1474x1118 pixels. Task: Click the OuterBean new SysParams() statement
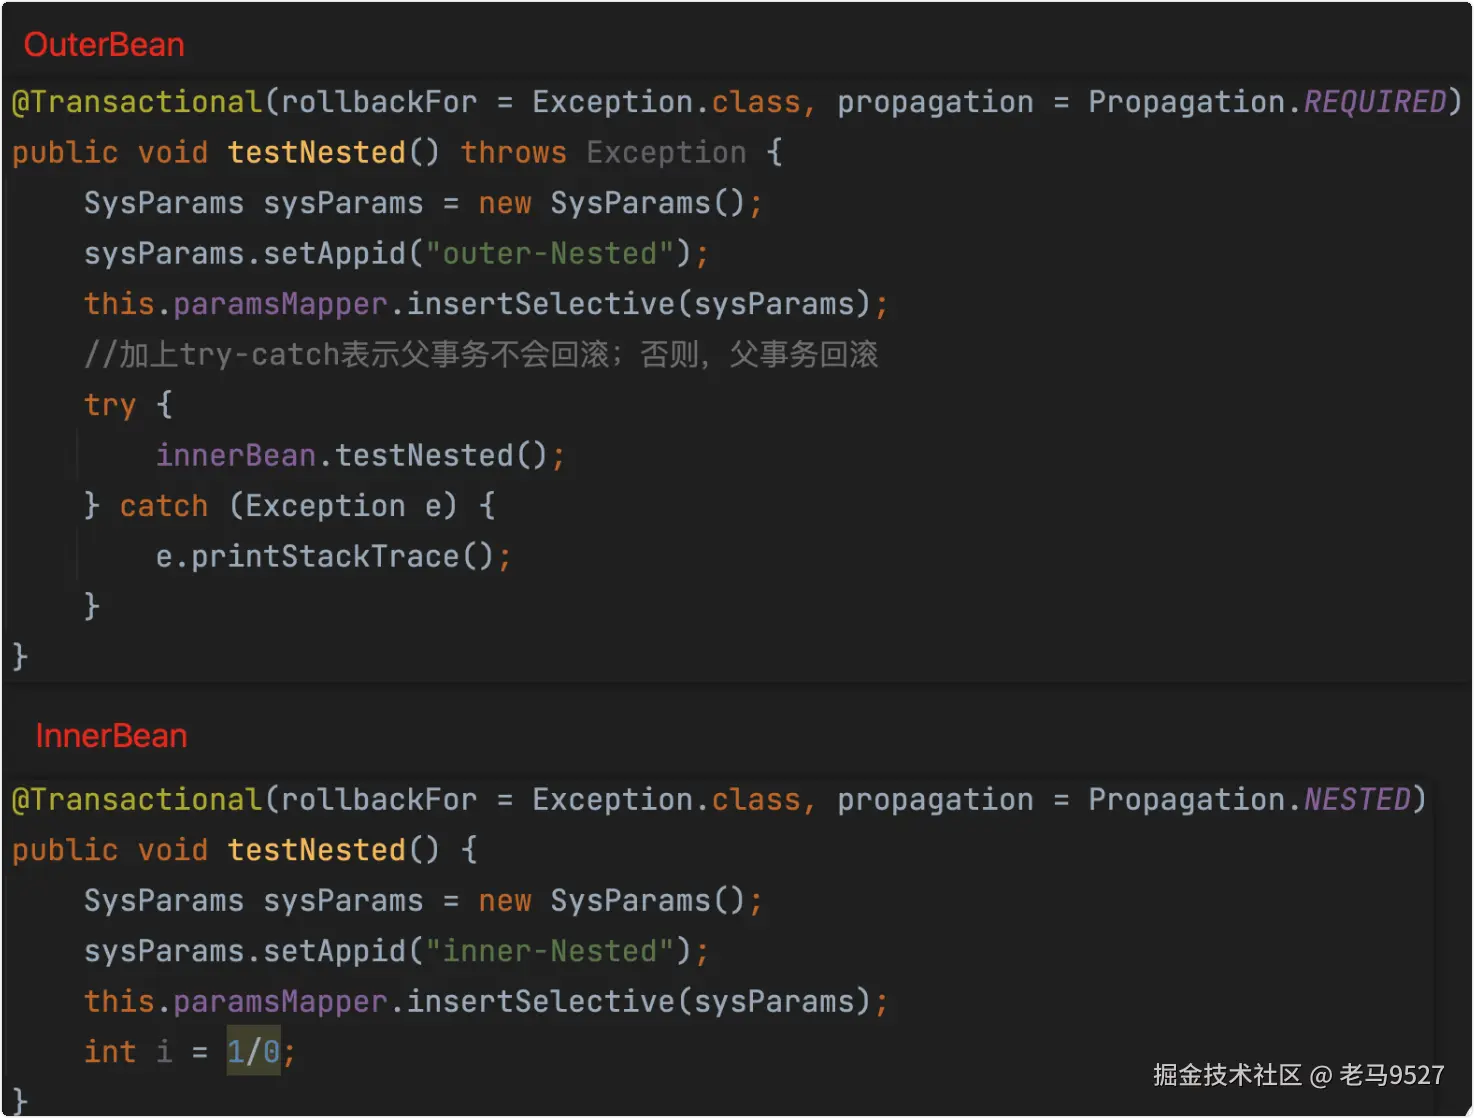pyautogui.click(x=423, y=203)
